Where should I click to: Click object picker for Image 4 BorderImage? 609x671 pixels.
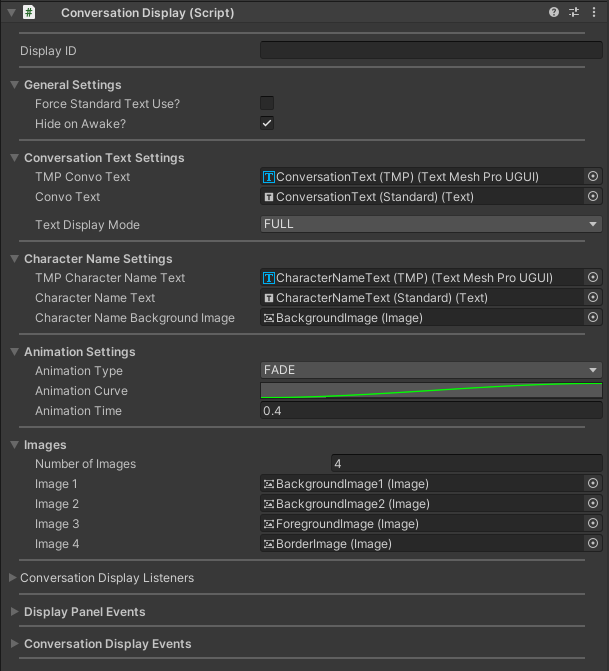pos(592,543)
